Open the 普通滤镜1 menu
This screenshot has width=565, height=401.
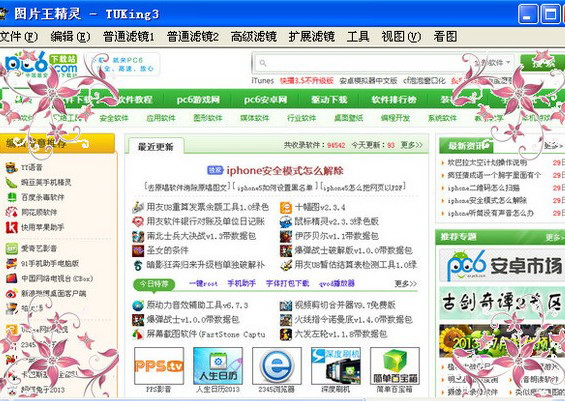[x=129, y=36]
